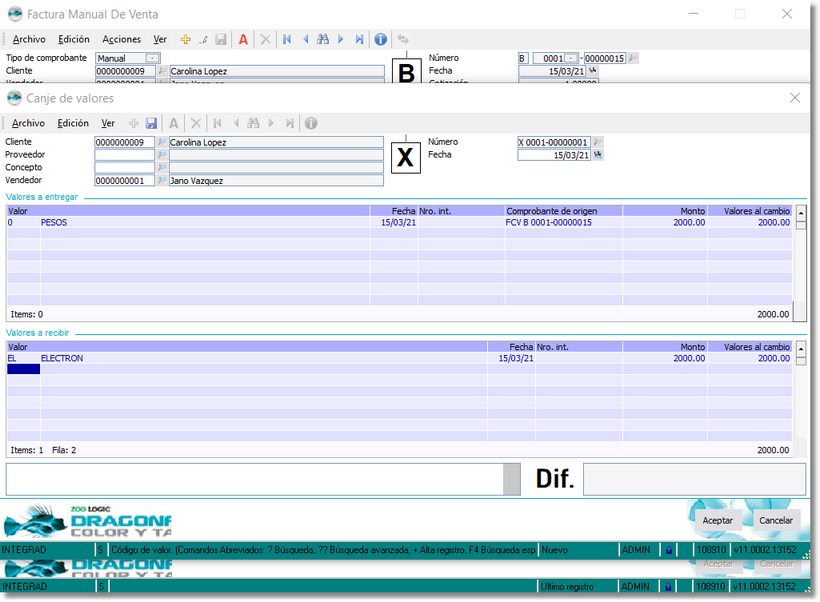The image size is (820, 602).
Task: Click the blue Info icon in Factura toolbar
Action: (x=380, y=39)
